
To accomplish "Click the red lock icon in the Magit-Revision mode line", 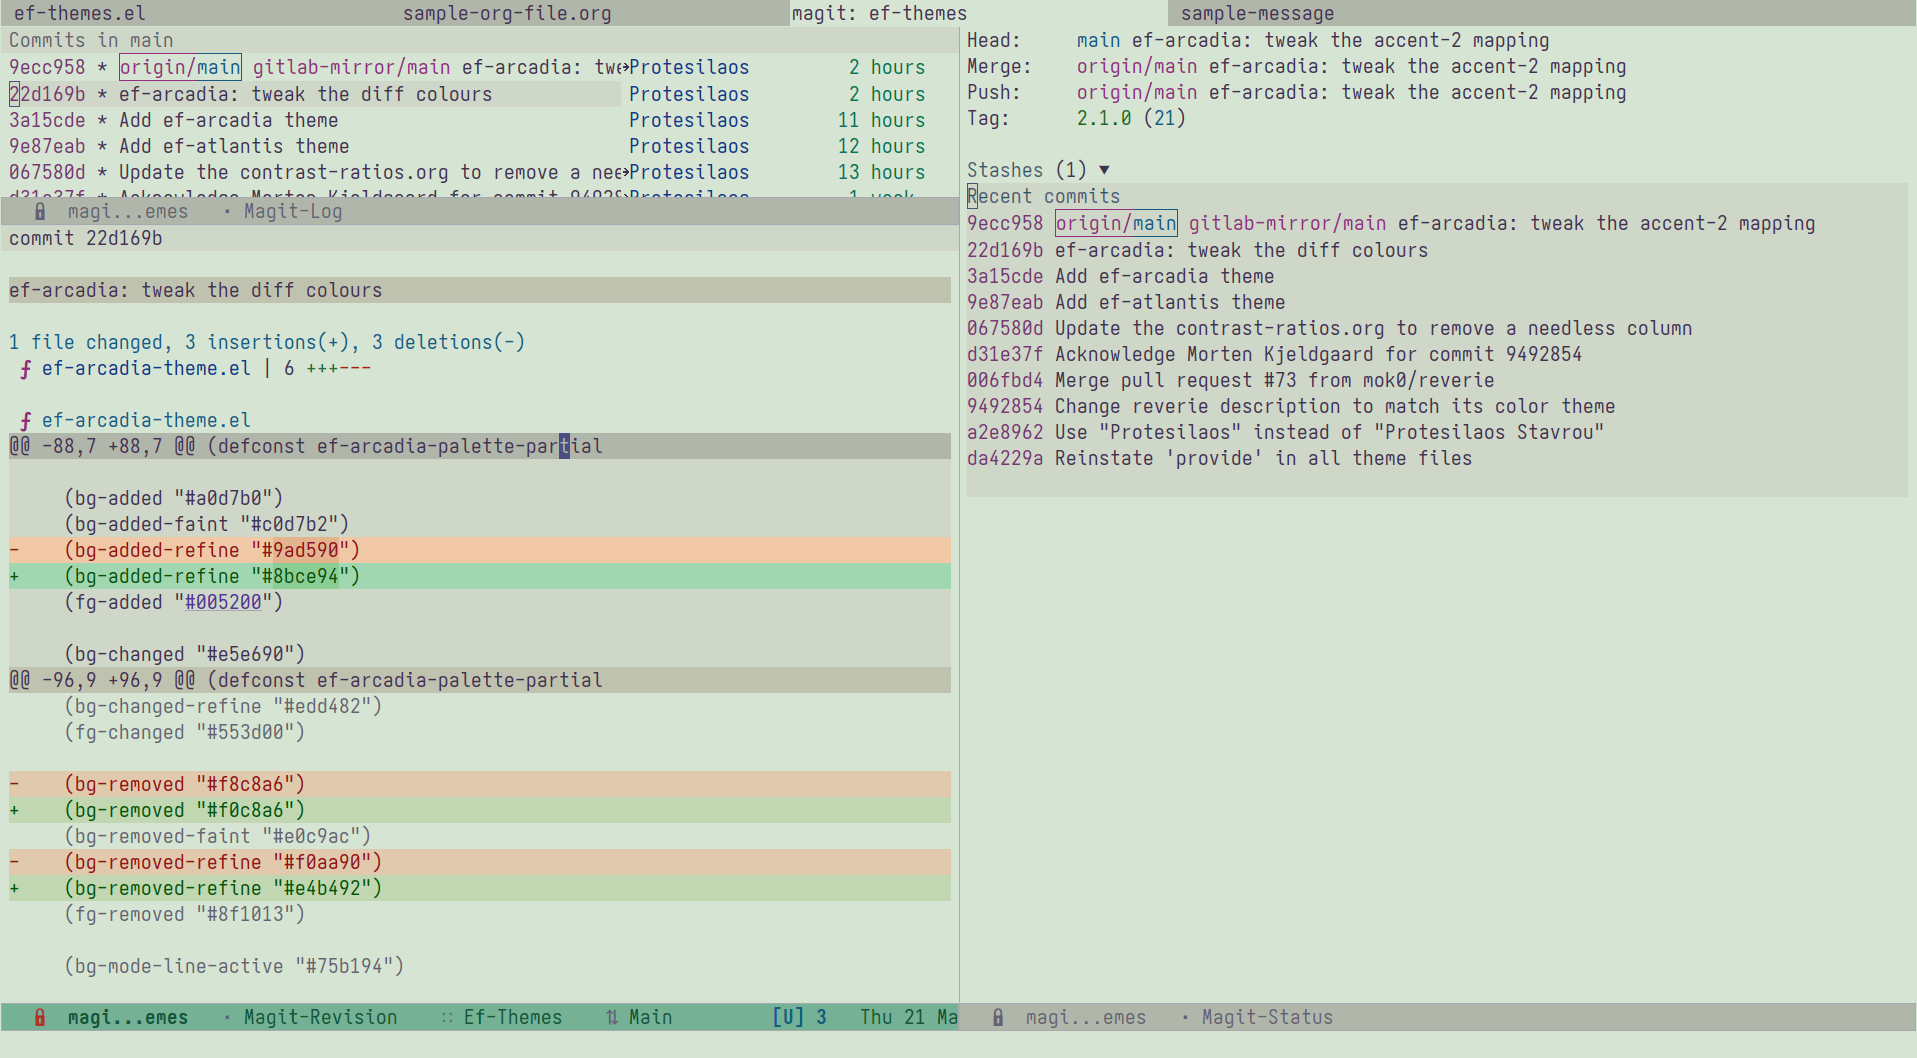I will (x=40, y=1018).
